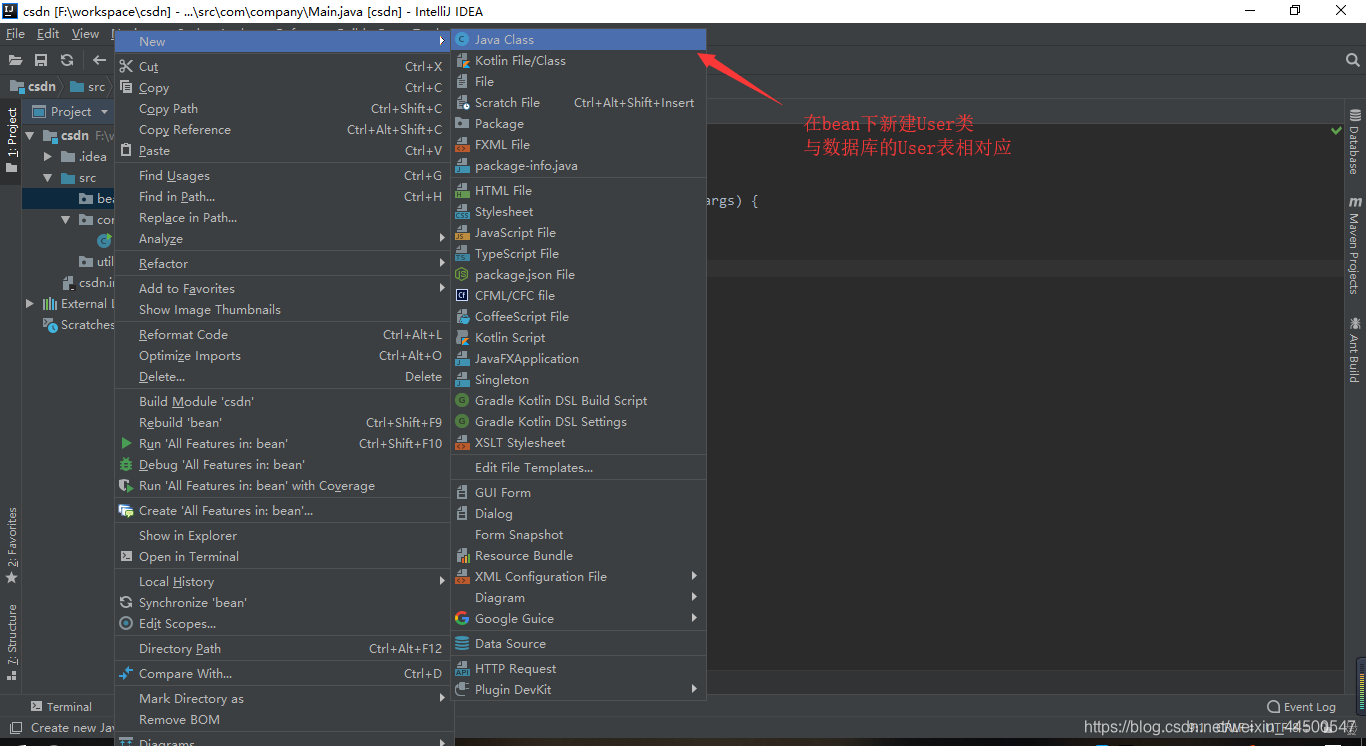The height and width of the screenshot is (746, 1366).
Task: Toggle the 1: Project tool window
Action: click(x=12, y=140)
